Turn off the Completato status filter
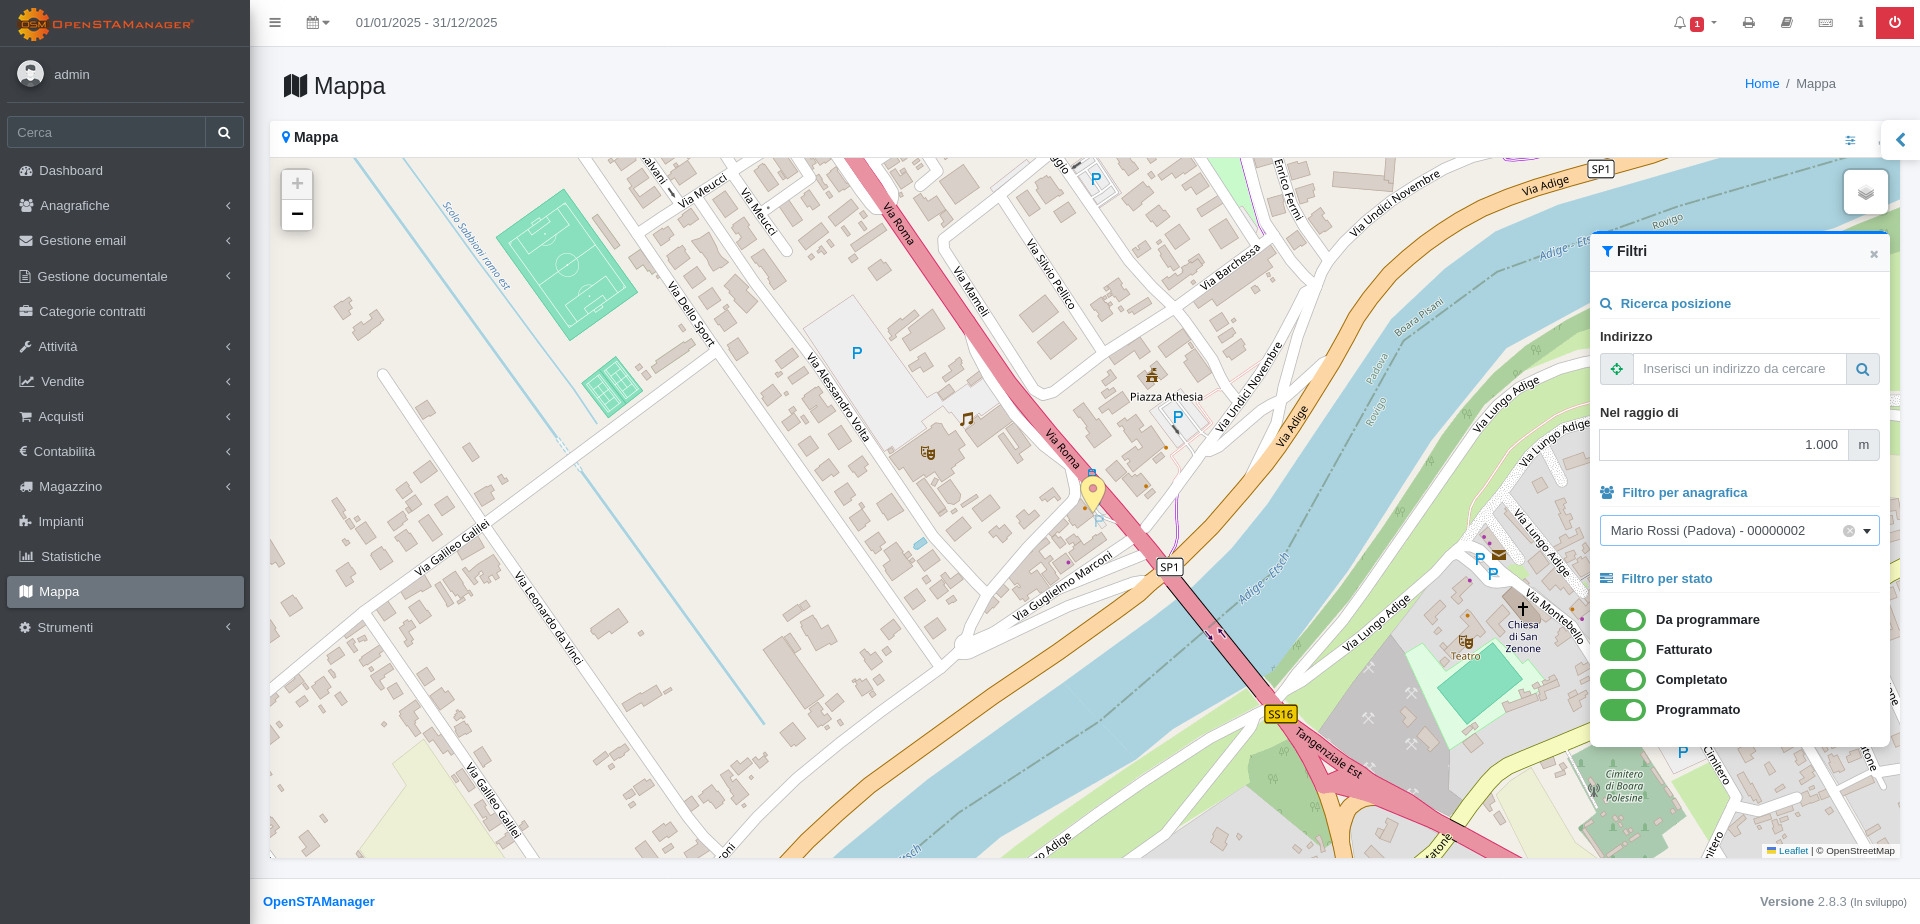 pos(1622,680)
